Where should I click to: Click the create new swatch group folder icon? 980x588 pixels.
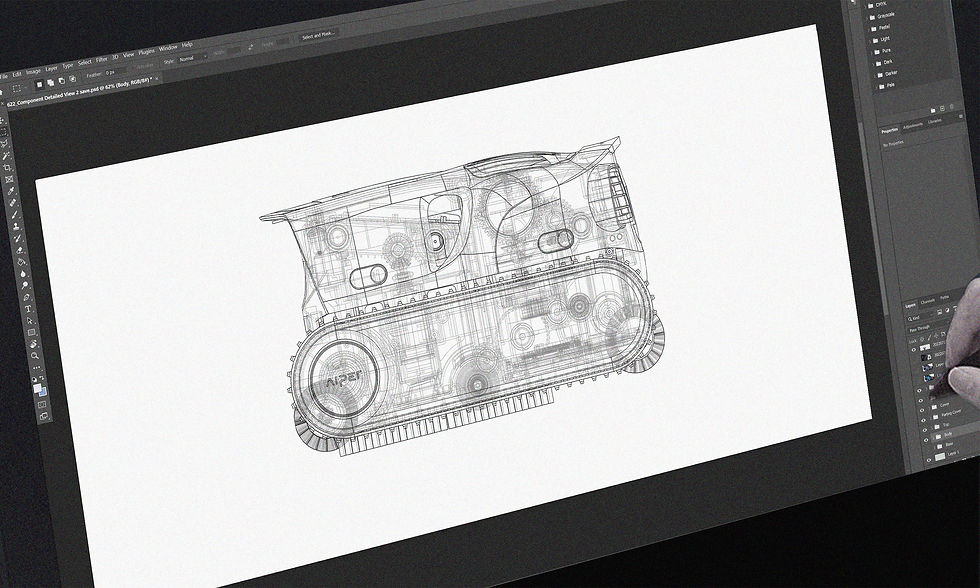click(933, 111)
